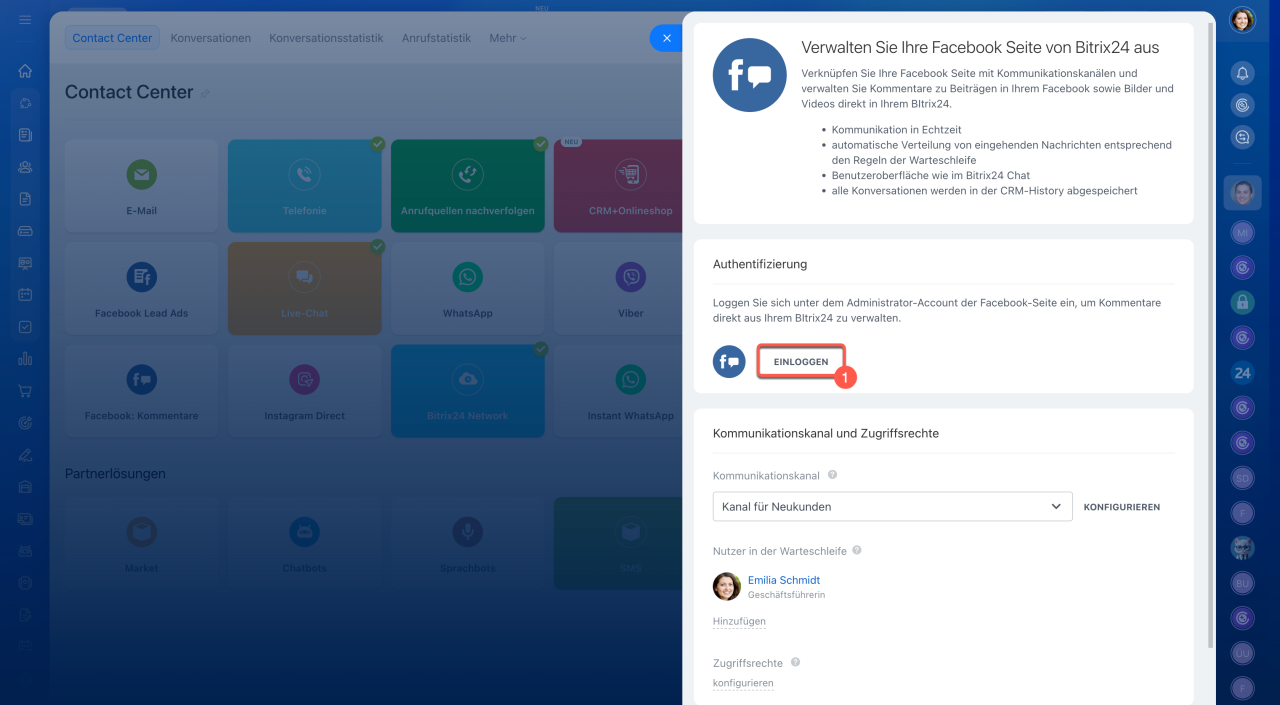
Task: Click the Einloggen button for Facebook
Action: point(801,361)
